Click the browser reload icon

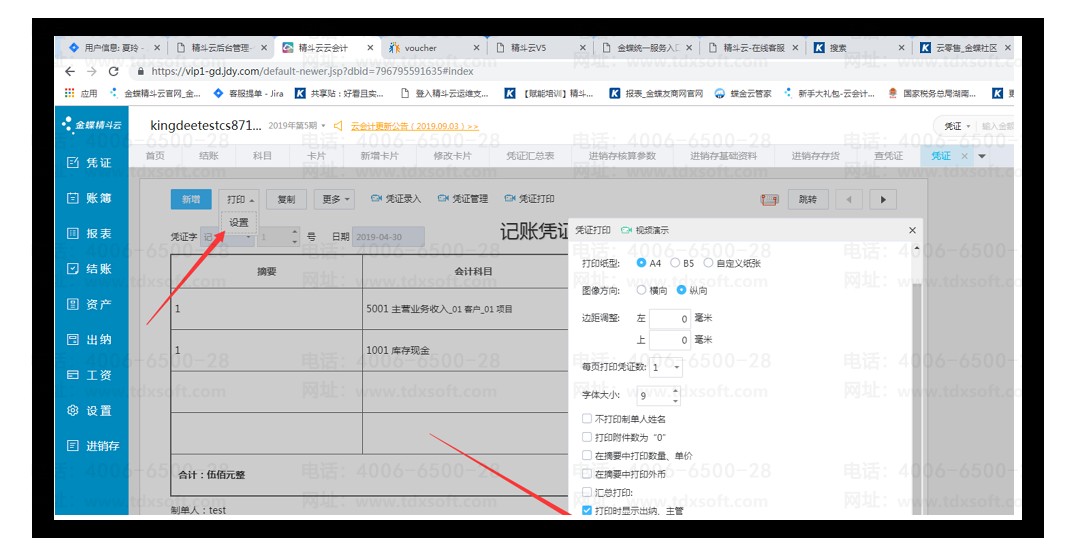coord(114,72)
